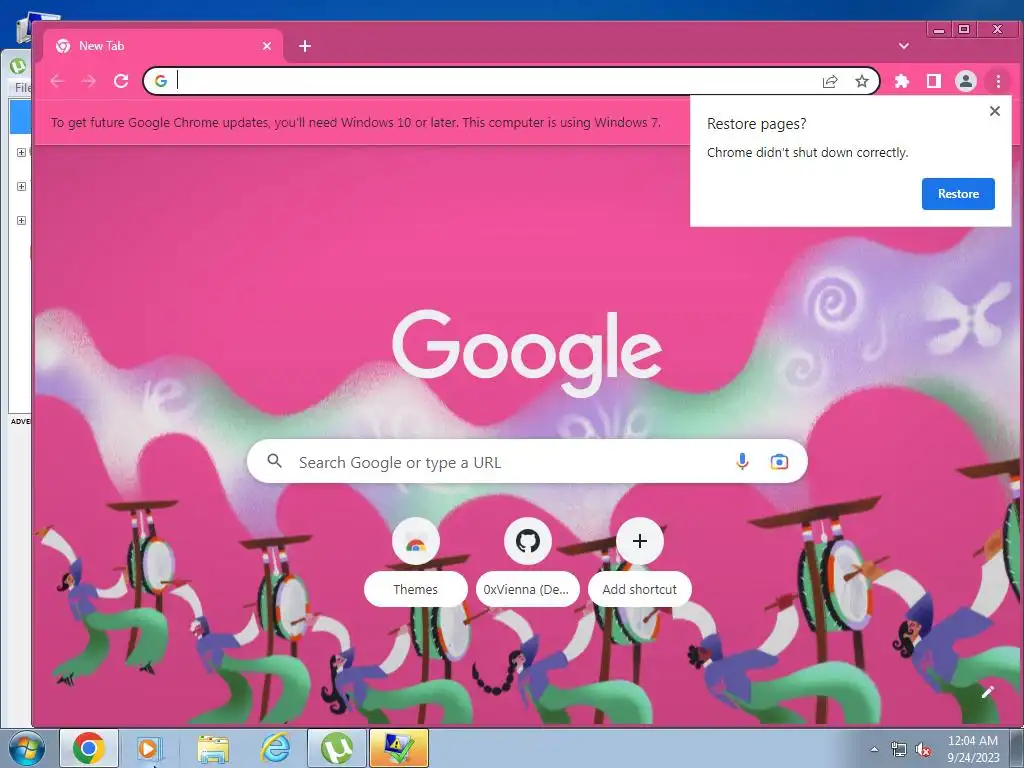Close the New Tab tab
This screenshot has width=1024, height=768.
click(266, 46)
